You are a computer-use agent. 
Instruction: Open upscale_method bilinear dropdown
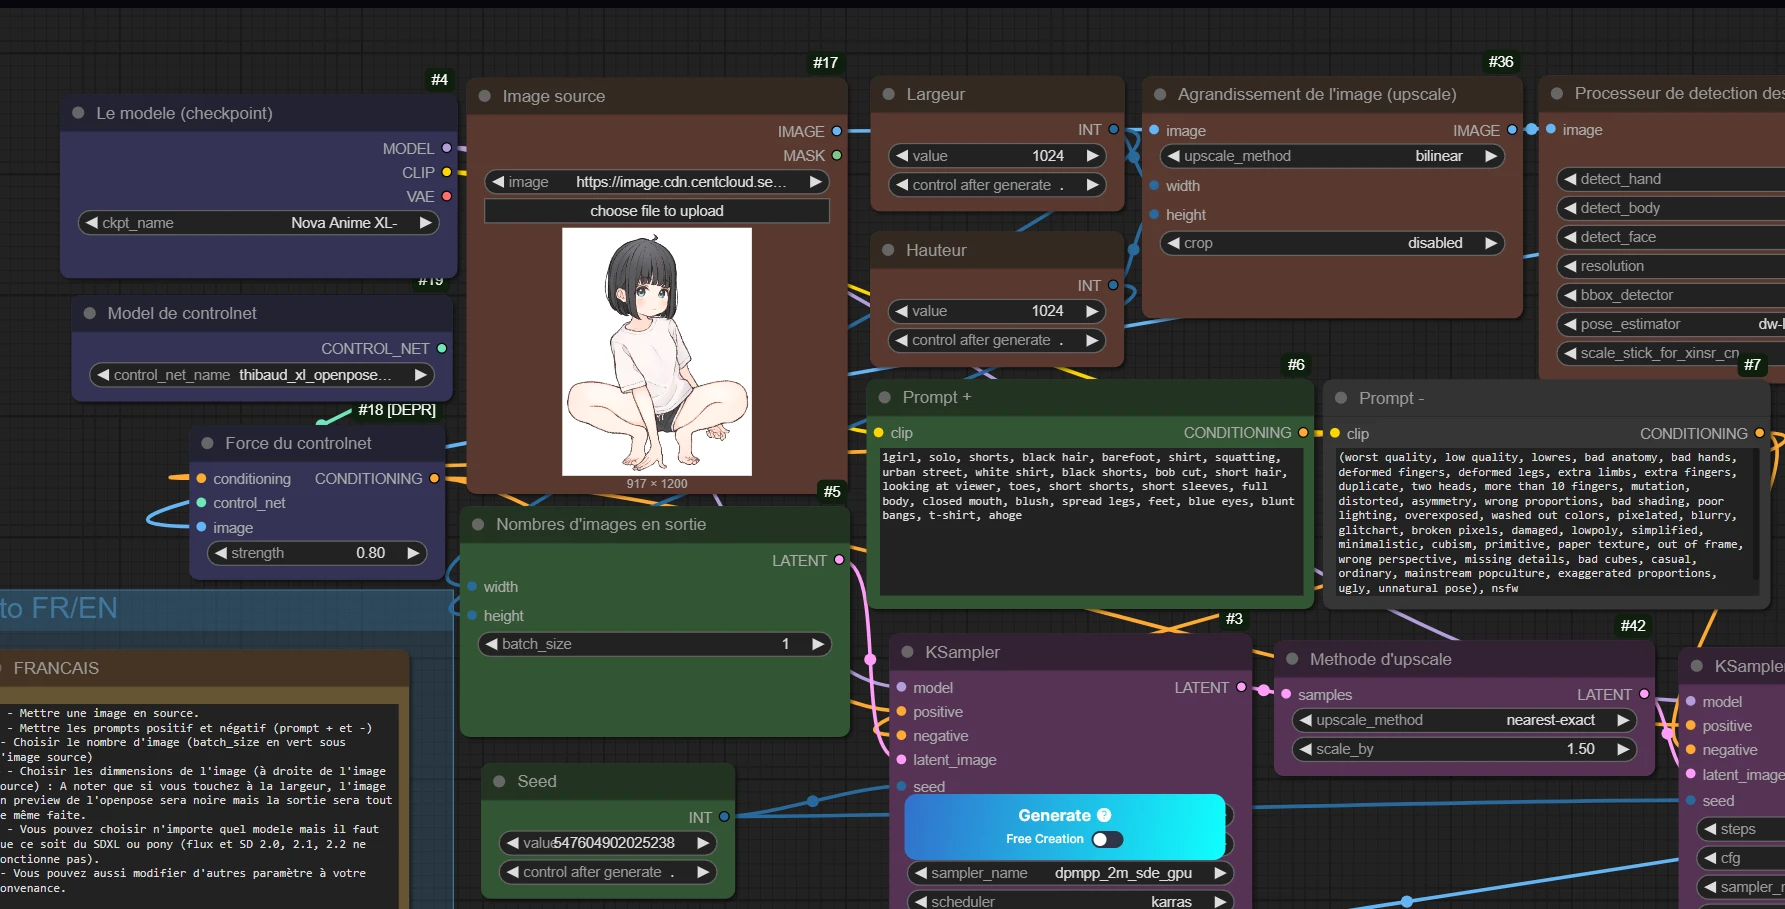click(1334, 156)
